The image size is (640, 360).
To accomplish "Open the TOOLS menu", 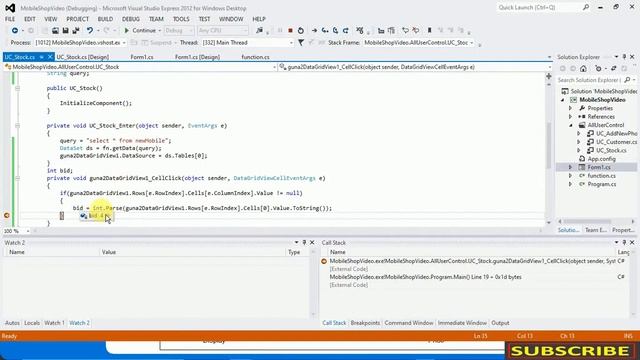I will tap(181, 19).
